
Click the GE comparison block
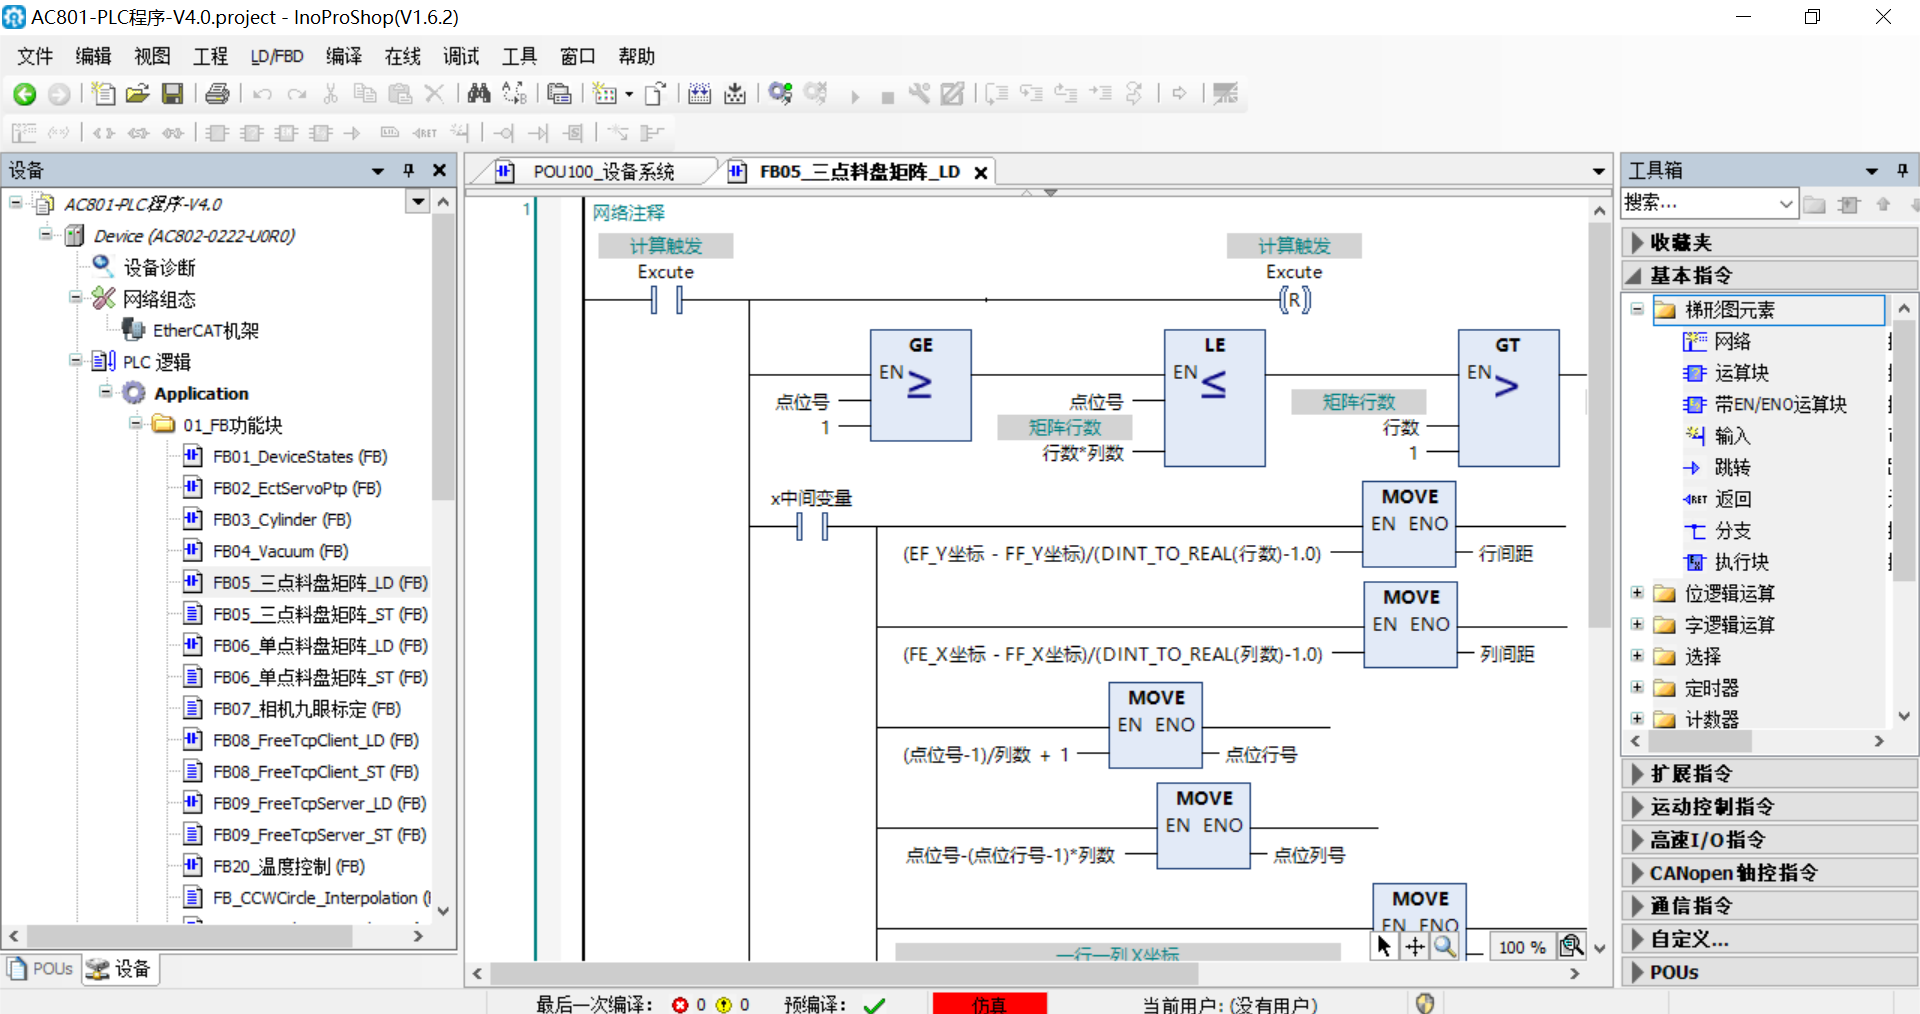(920, 385)
